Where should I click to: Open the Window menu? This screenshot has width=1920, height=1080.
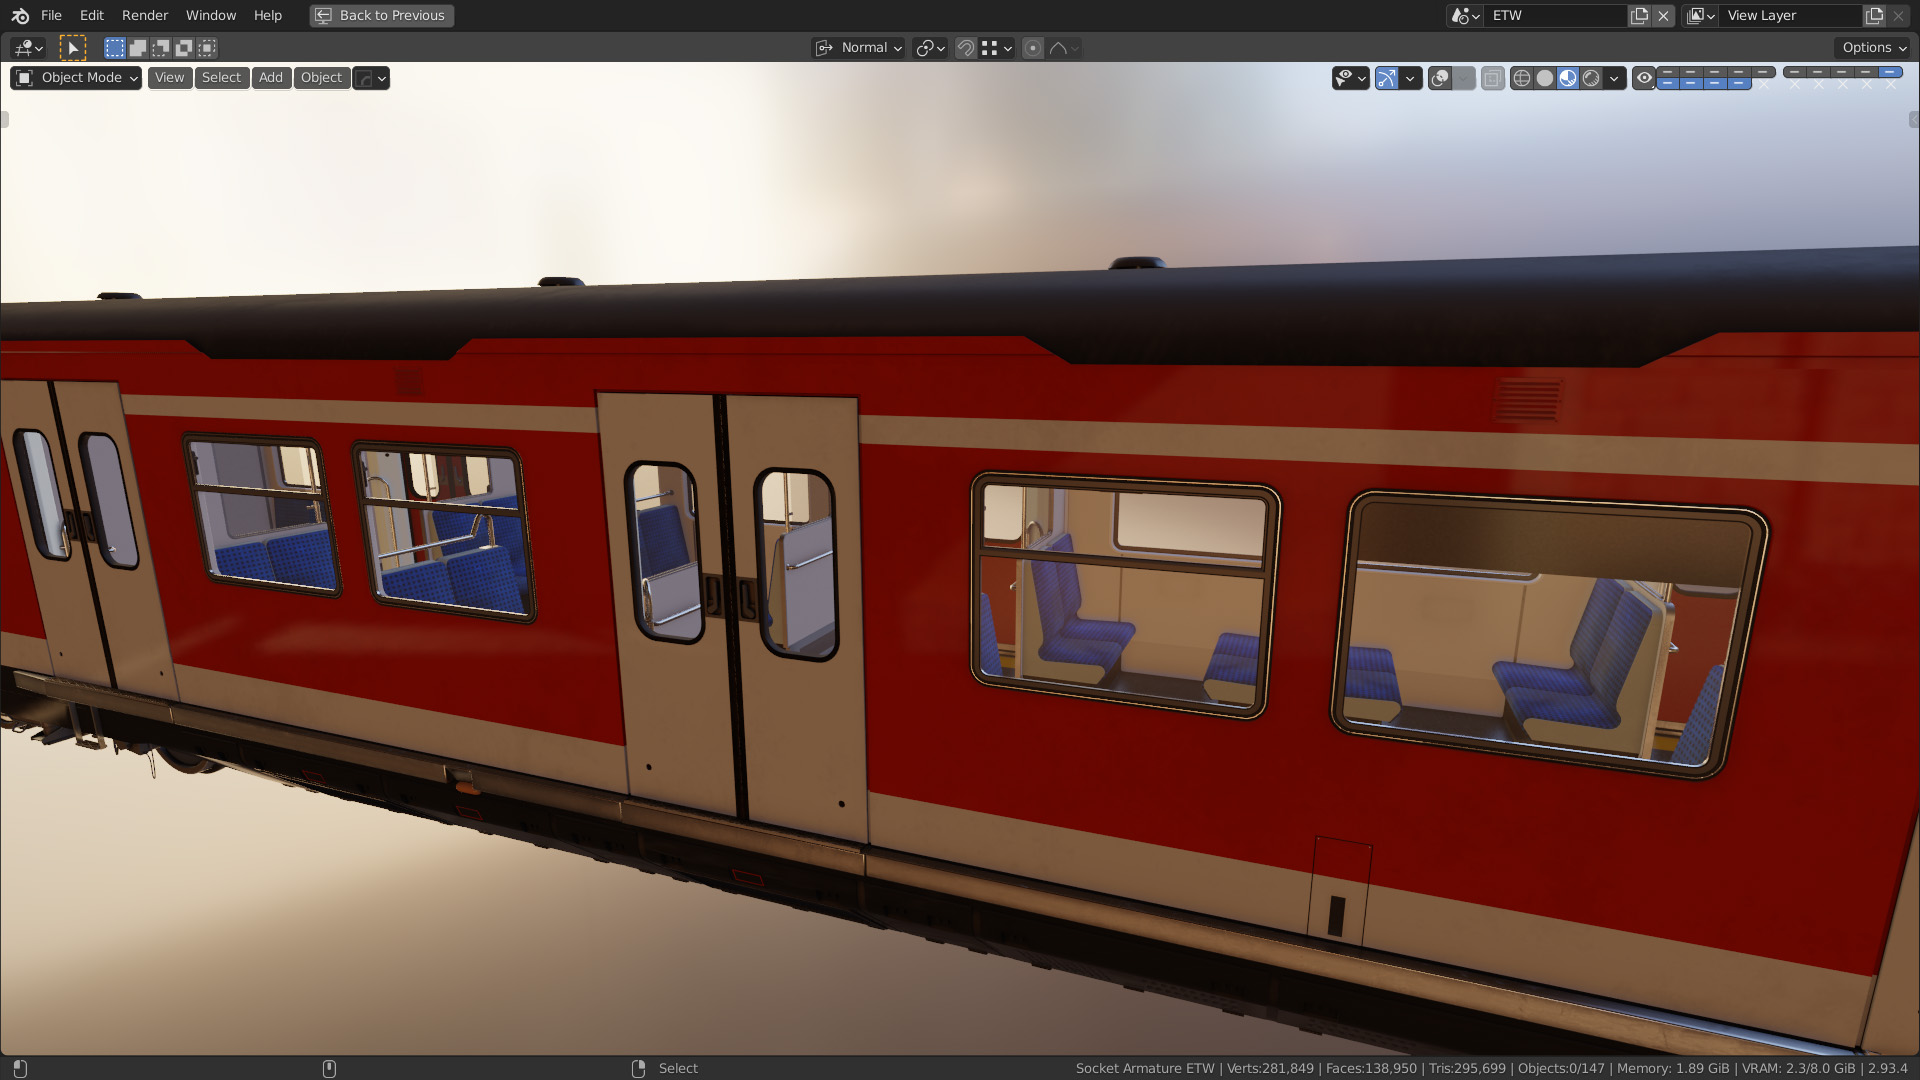211,15
